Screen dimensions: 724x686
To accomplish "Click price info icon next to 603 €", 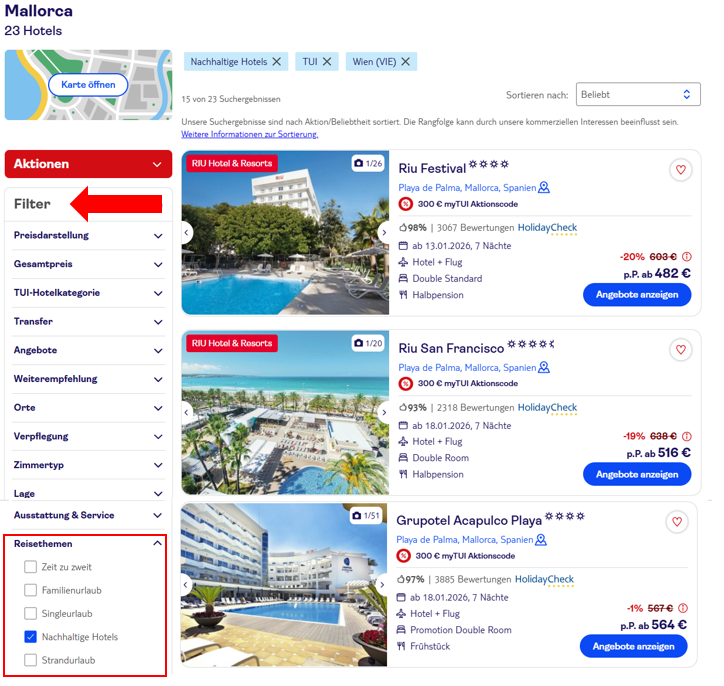I will tap(687, 257).
